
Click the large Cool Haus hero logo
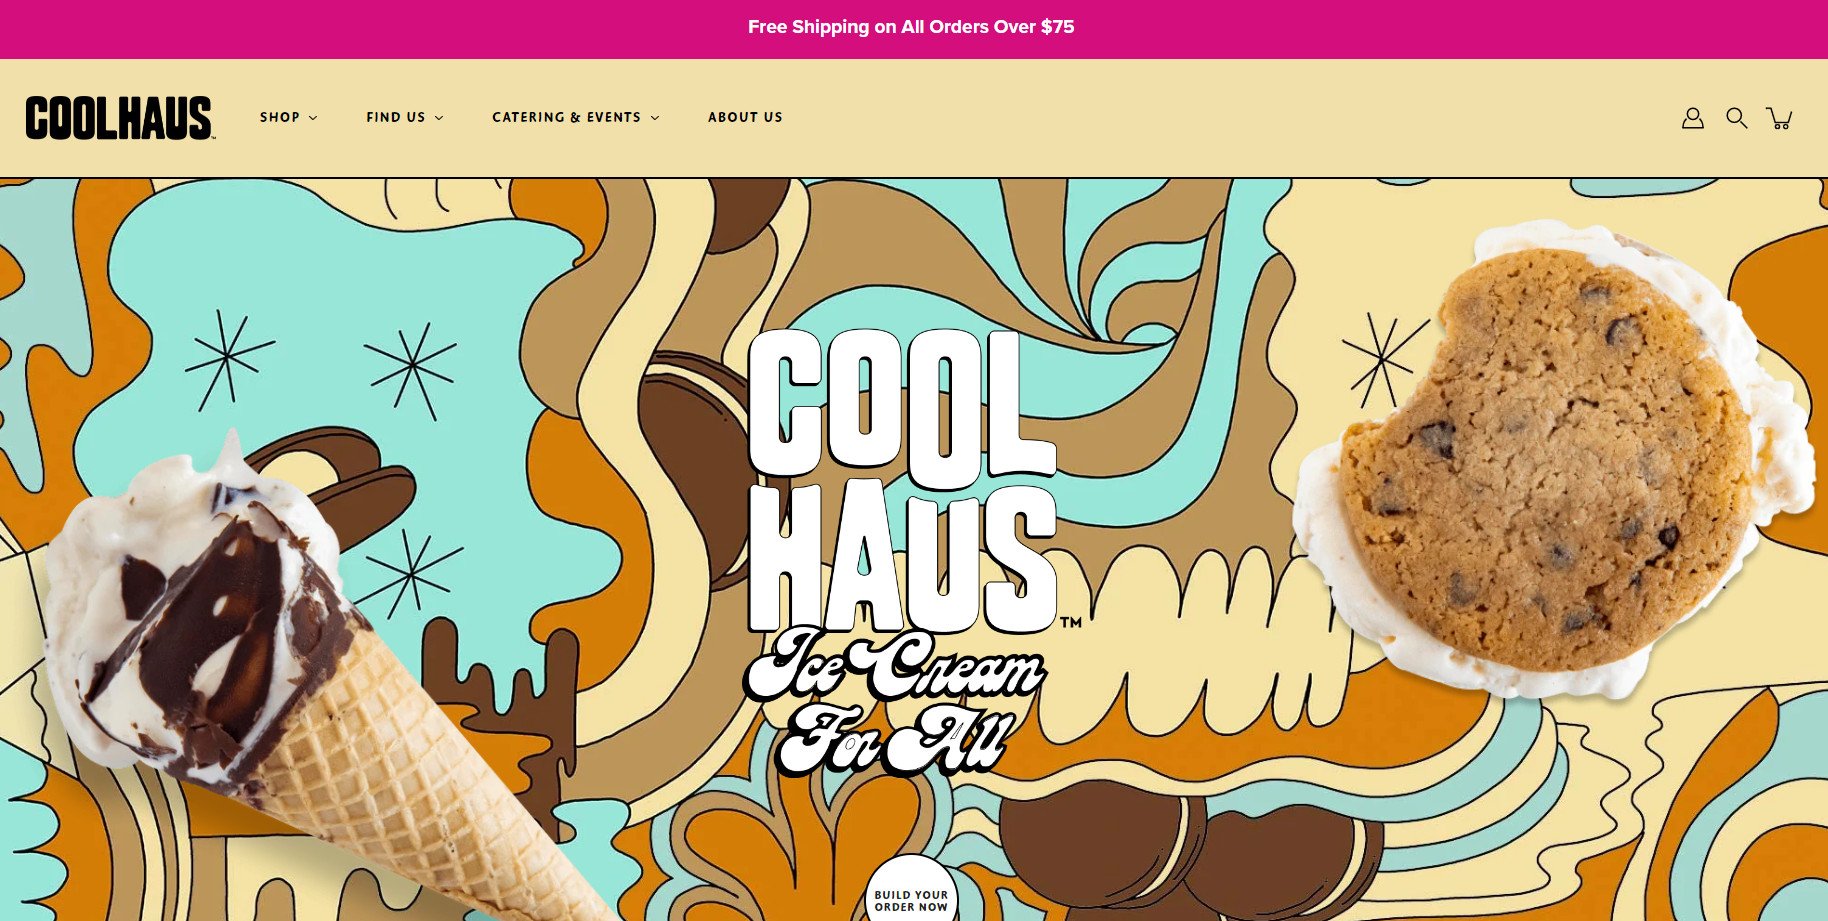click(x=902, y=480)
